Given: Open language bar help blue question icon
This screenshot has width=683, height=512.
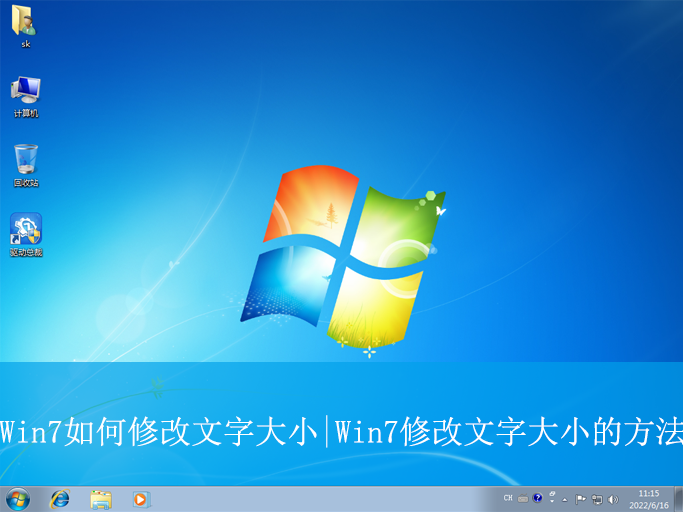Looking at the screenshot, I should [x=537, y=497].
